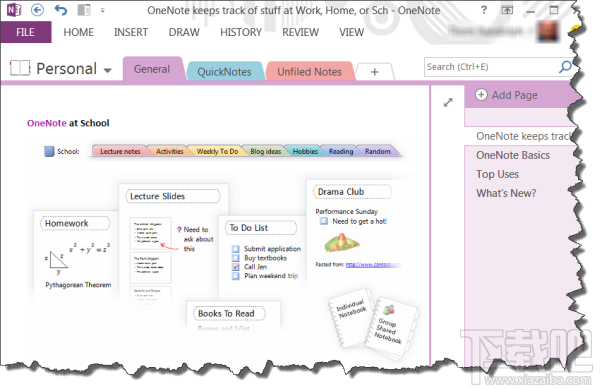Switch to the HOME ribbon tab
This screenshot has width=600, height=390.
pos(78,32)
